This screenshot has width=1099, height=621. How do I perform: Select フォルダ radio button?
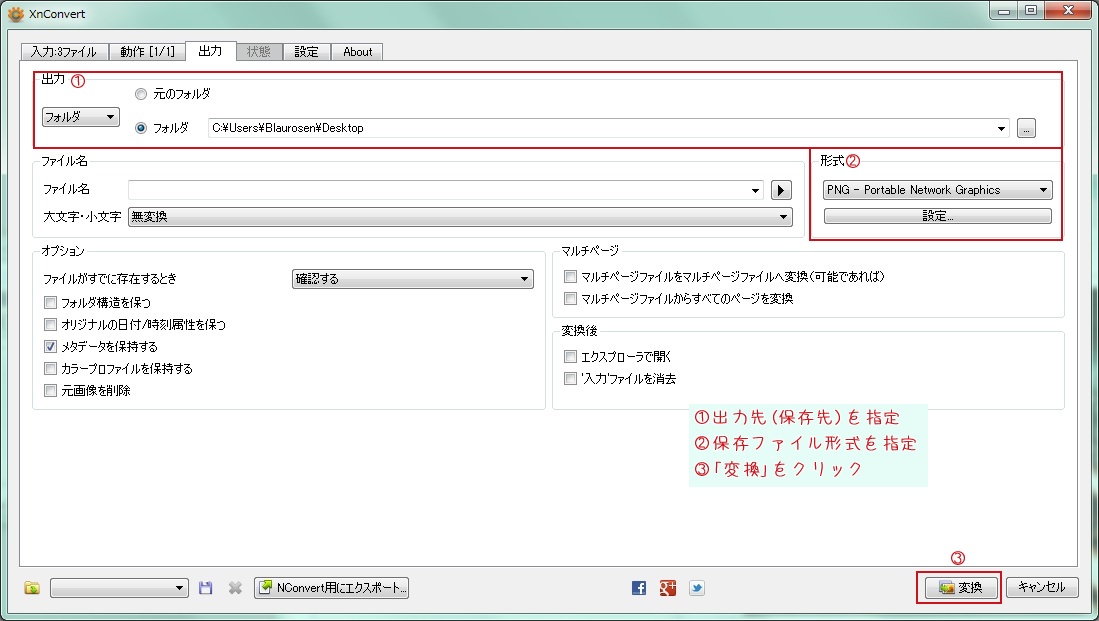pos(141,128)
